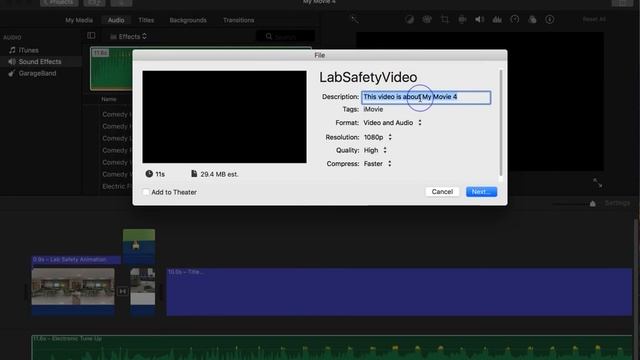Click the Name column header
640x360 pixels.
pyautogui.click(x=109, y=99)
